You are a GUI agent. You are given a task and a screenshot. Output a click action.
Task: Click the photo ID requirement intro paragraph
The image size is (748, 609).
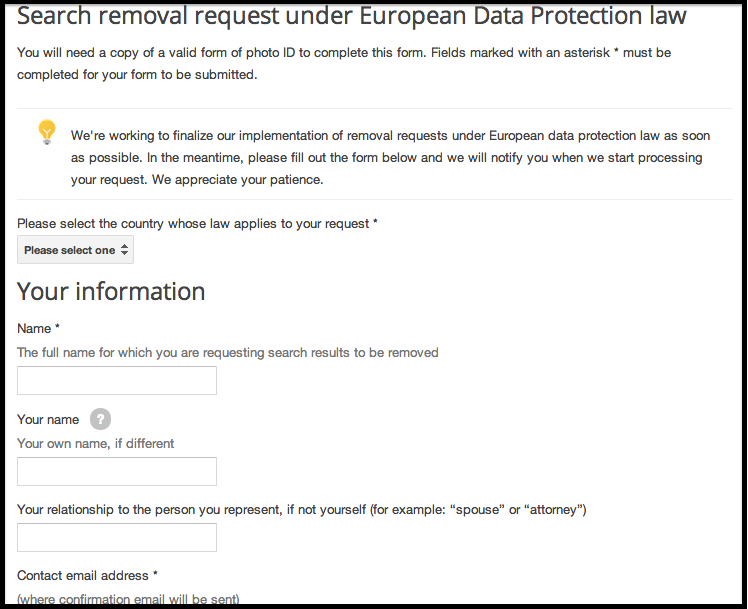[x=344, y=63]
